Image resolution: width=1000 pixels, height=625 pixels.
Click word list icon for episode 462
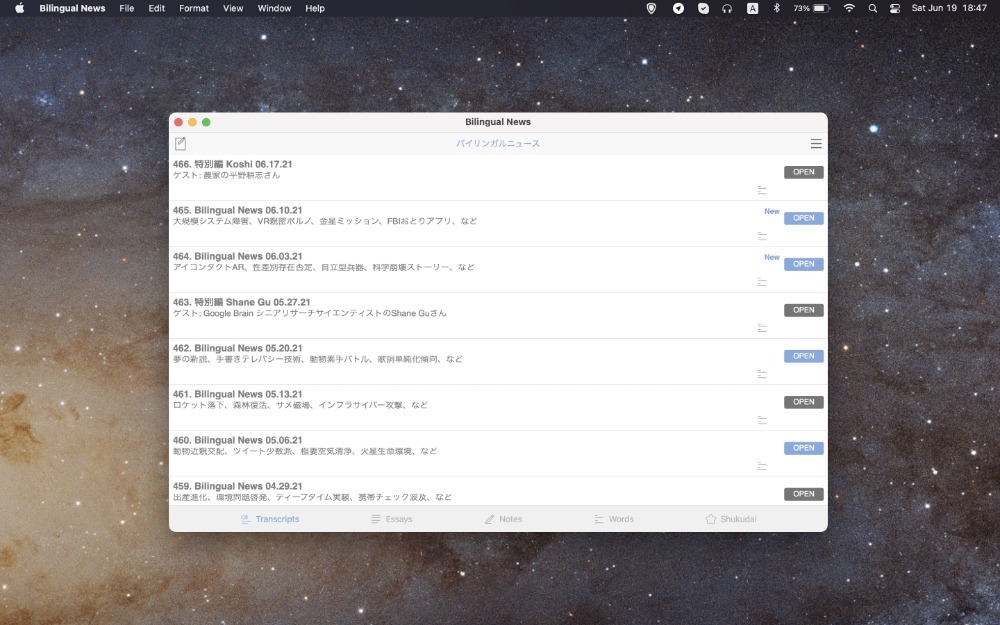click(762, 374)
